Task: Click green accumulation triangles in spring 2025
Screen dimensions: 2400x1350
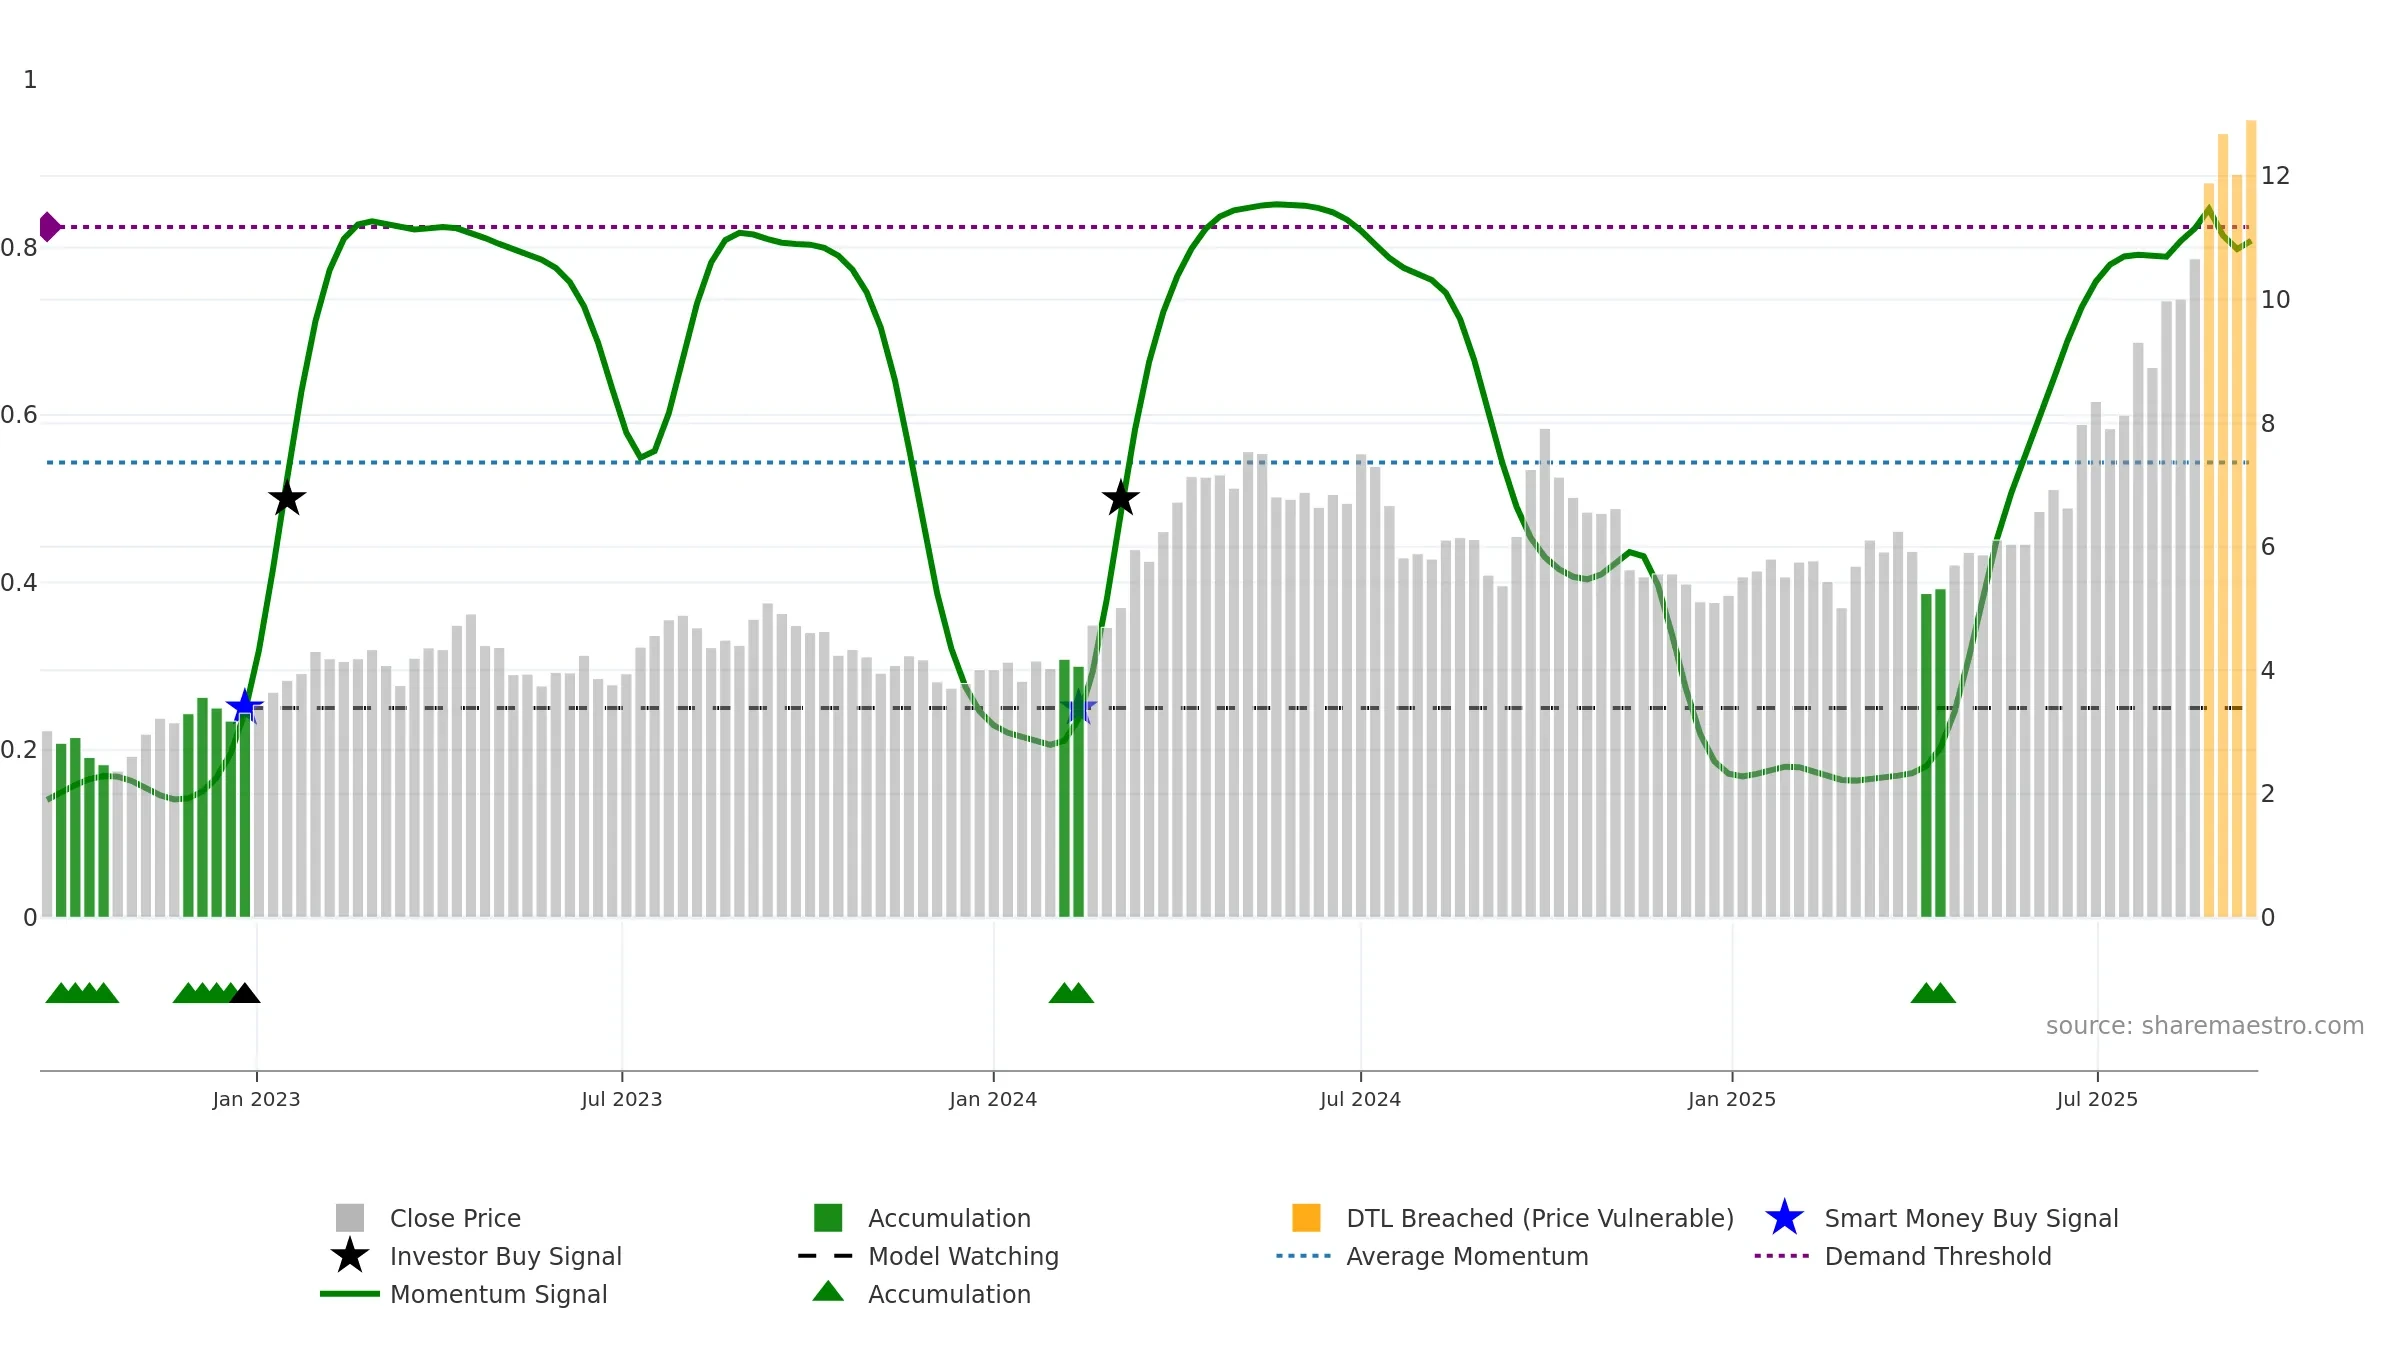Action: pyautogui.click(x=1932, y=994)
